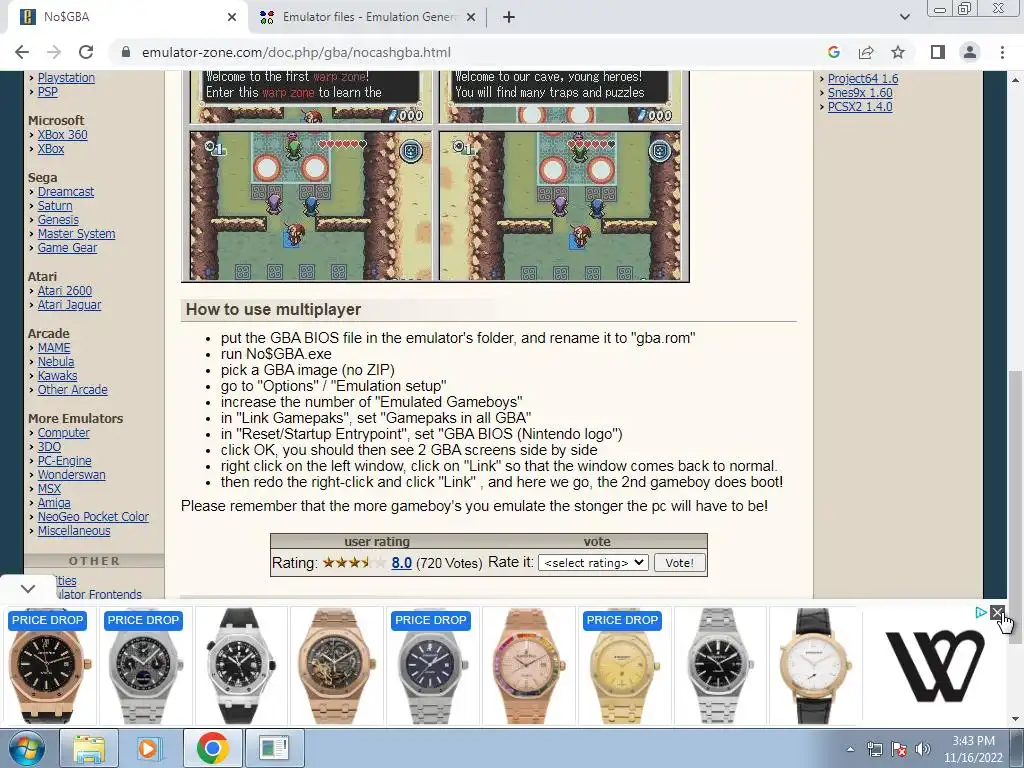Open the Chrome profile menu
The image size is (1024, 768).
(970, 52)
